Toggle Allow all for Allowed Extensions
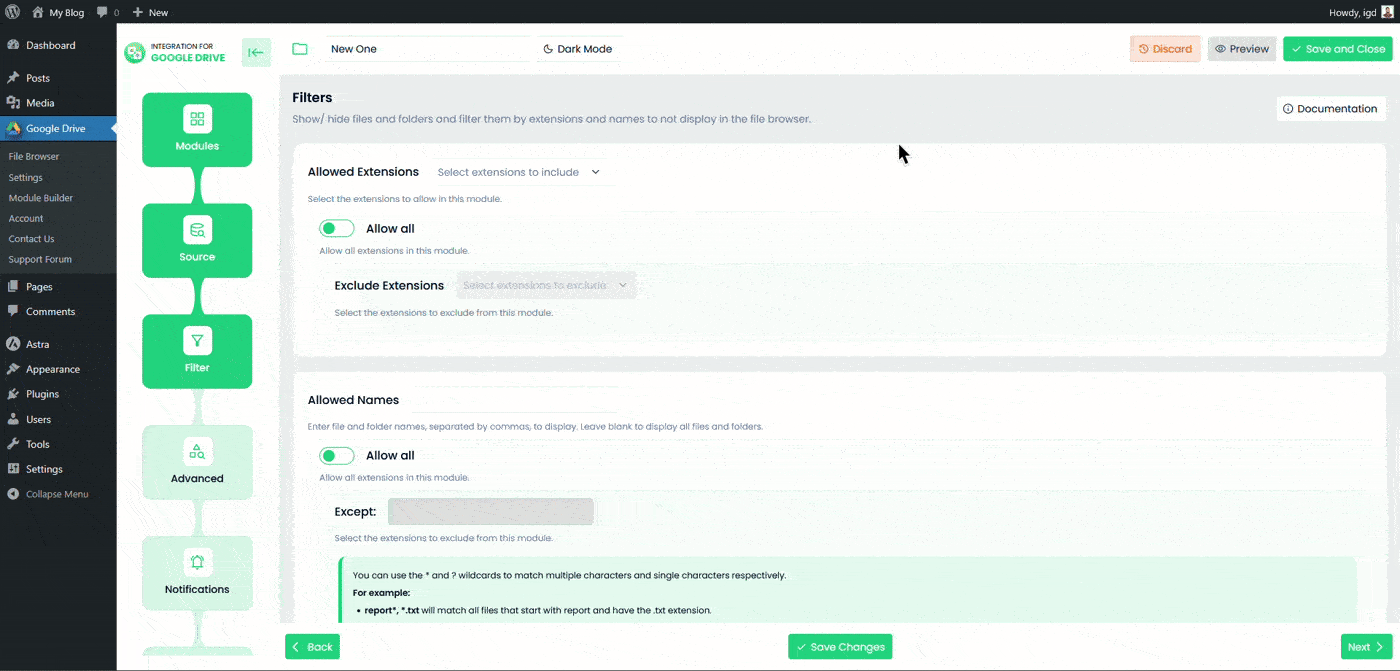Image resolution: width=1400 pixels, height=671 pixels. (x=337, y=229)
